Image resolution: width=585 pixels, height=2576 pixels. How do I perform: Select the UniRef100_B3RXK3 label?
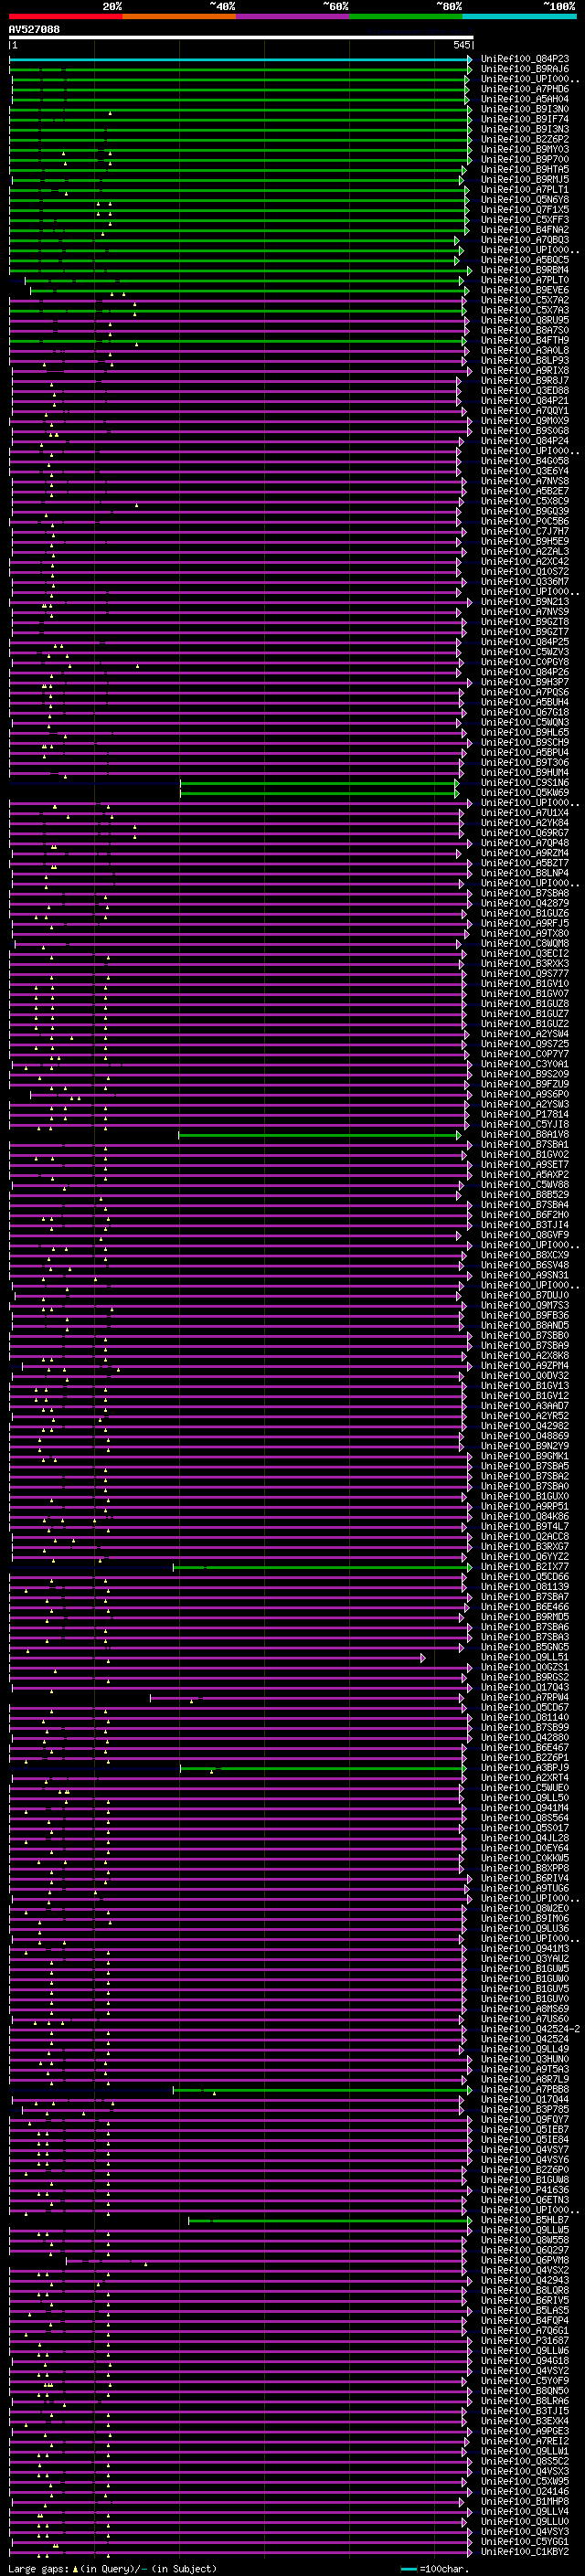525,964
